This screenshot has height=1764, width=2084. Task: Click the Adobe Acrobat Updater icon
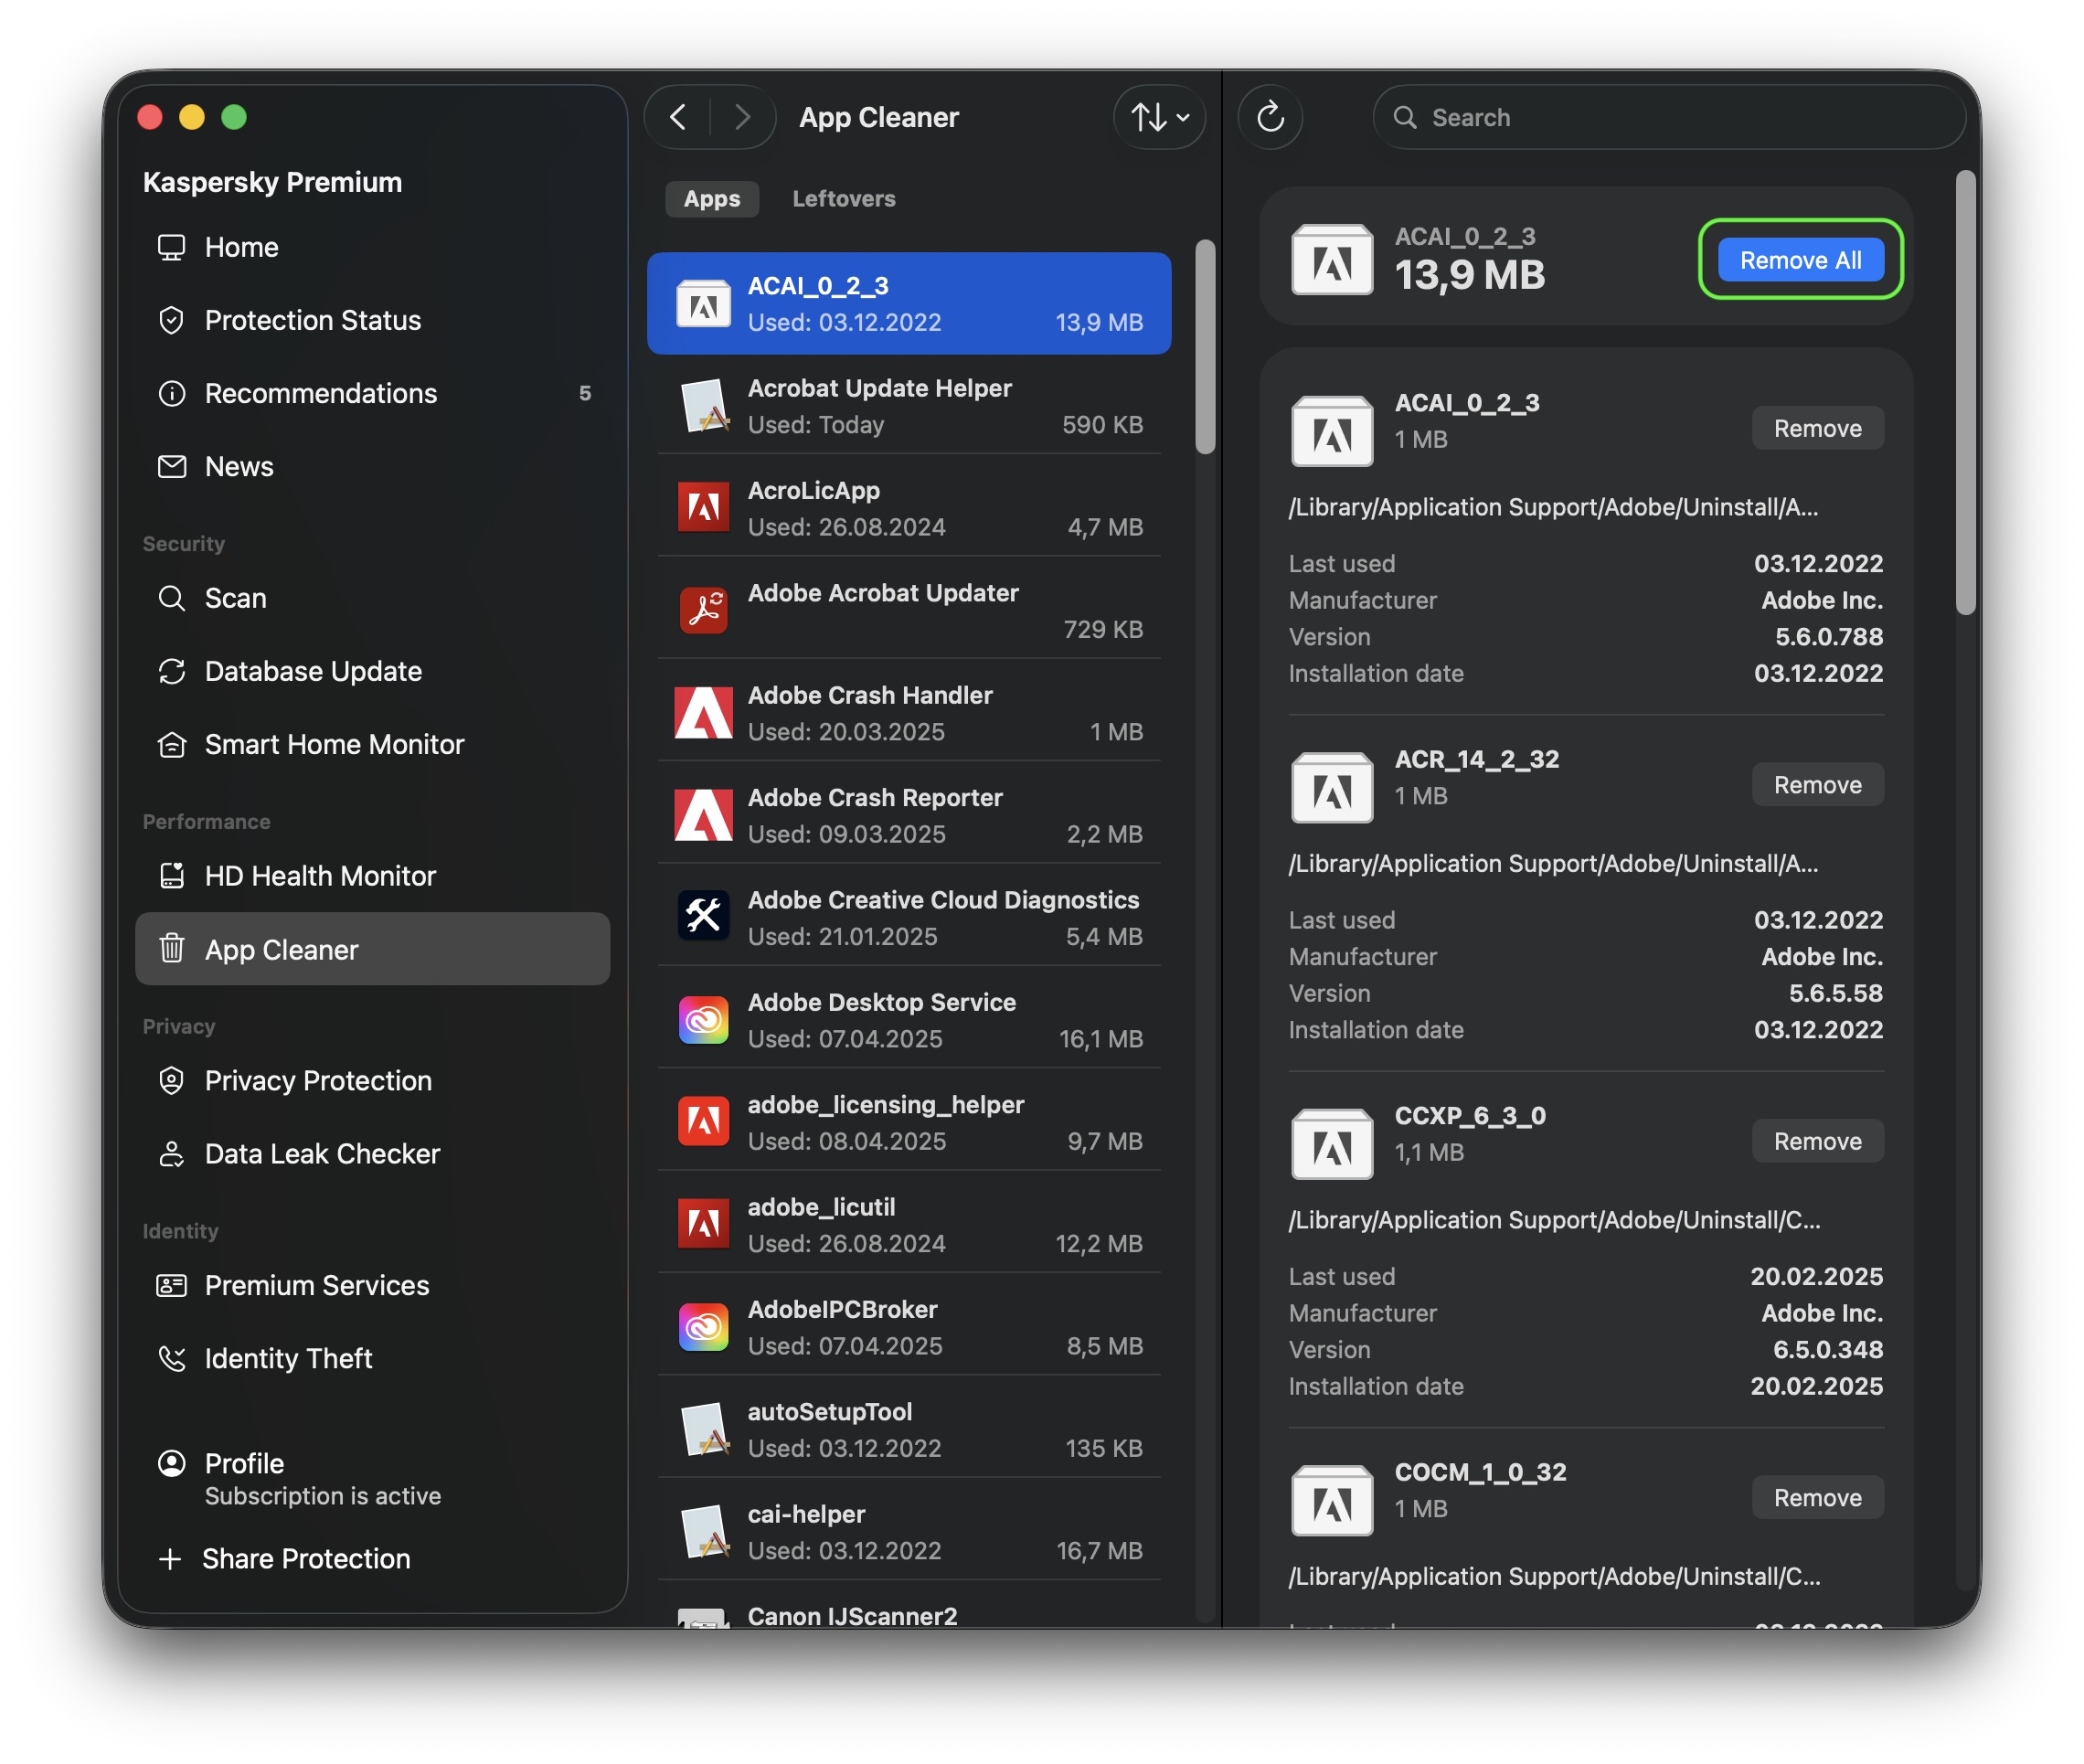point(703,610)
